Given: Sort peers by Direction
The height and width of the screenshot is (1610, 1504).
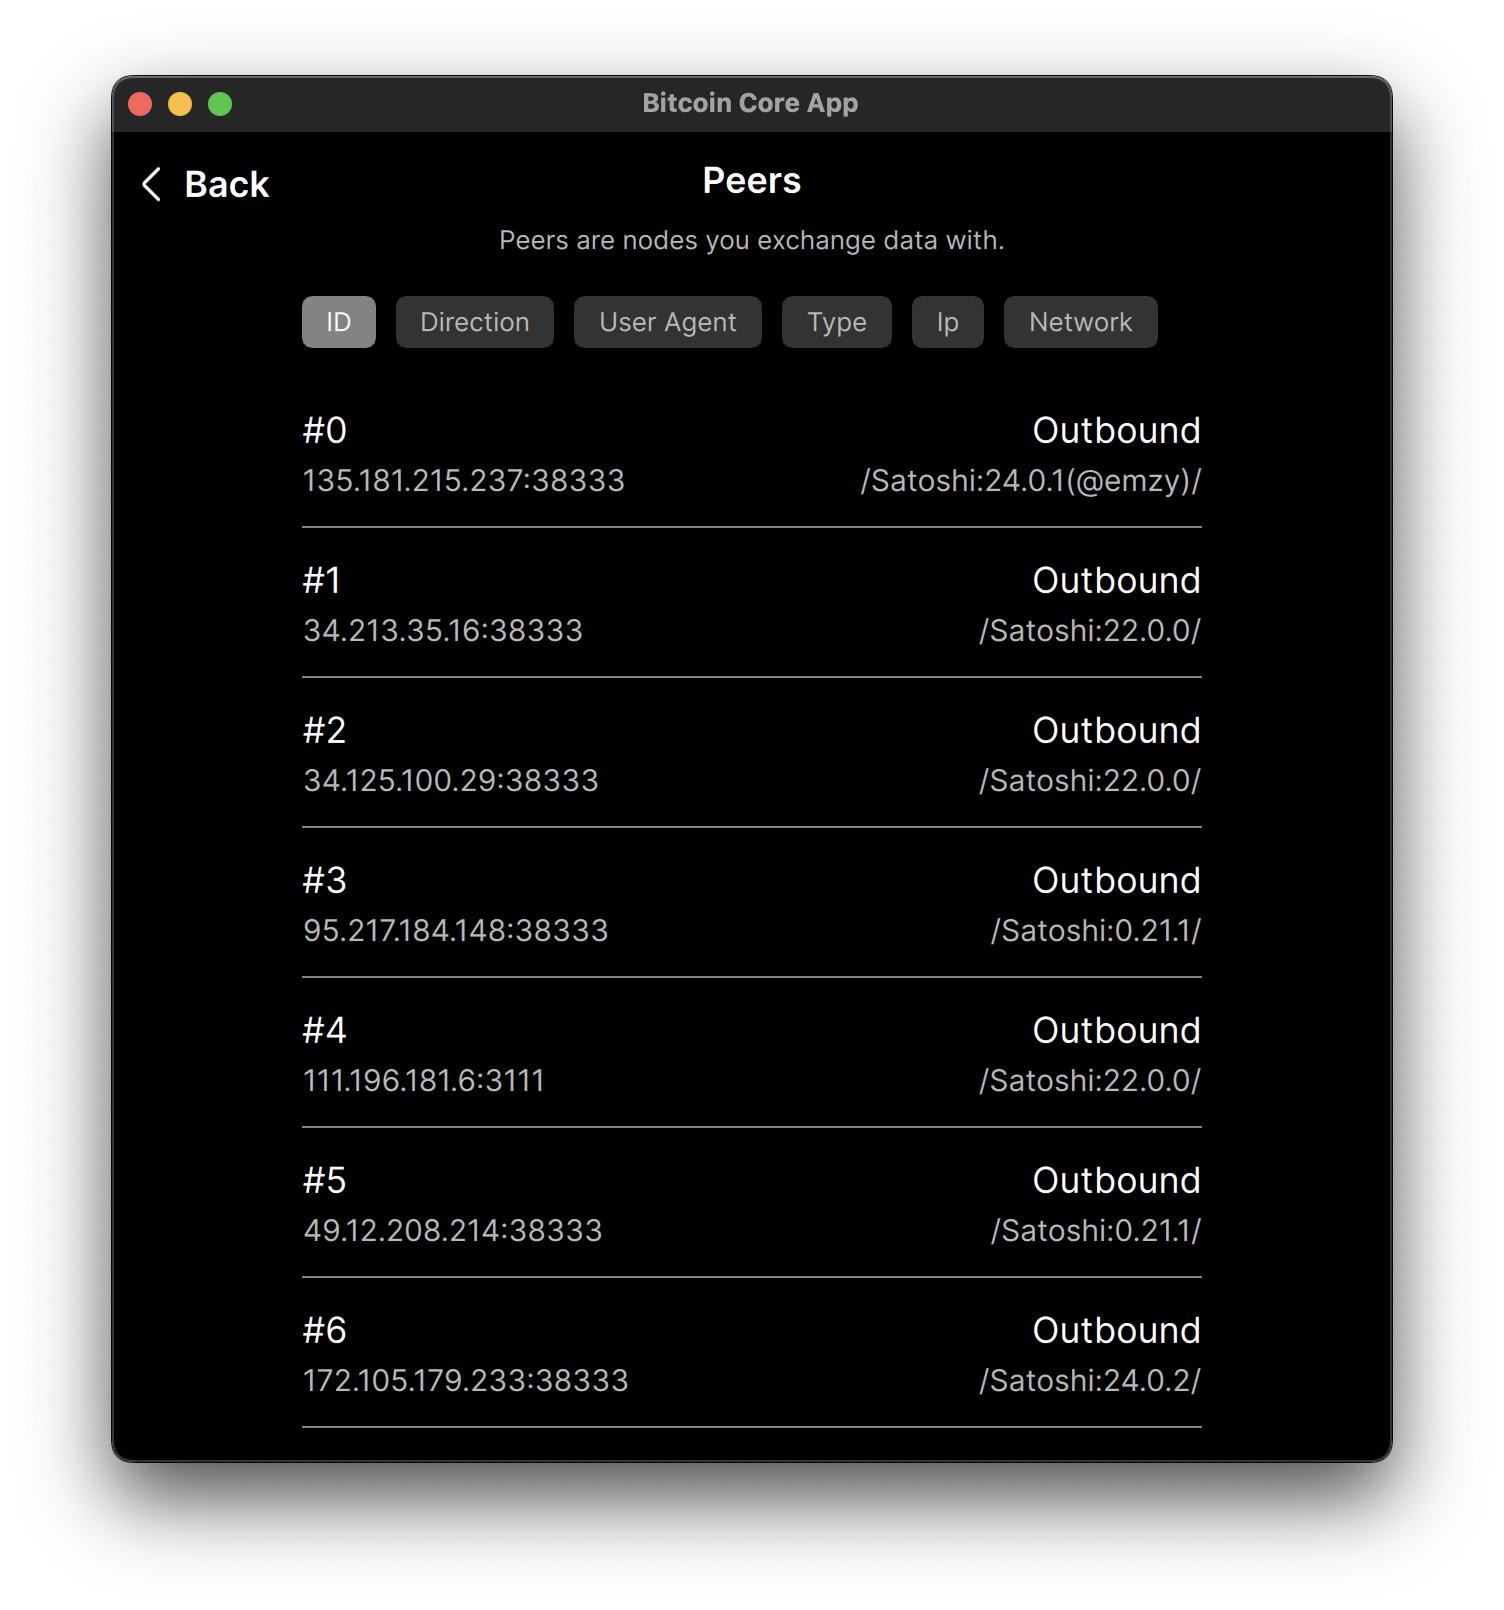Looking at the screenshot, I should pos(475,322).
